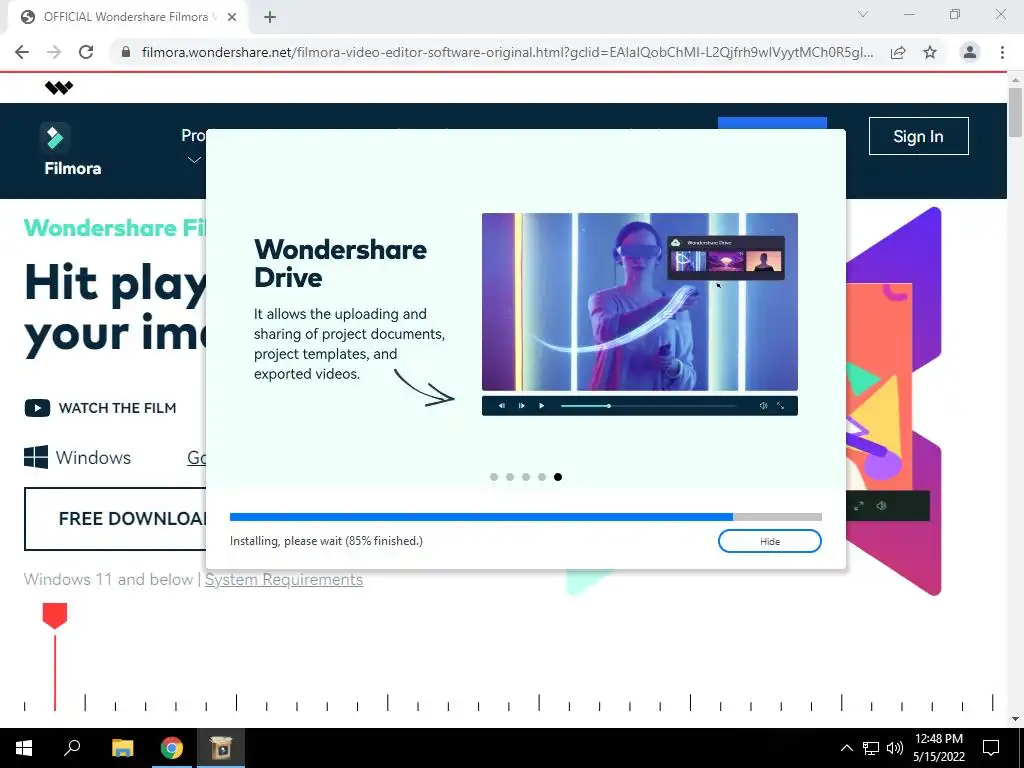
Task: Reload the page with refresh icon
Action: tap(86, 52)
